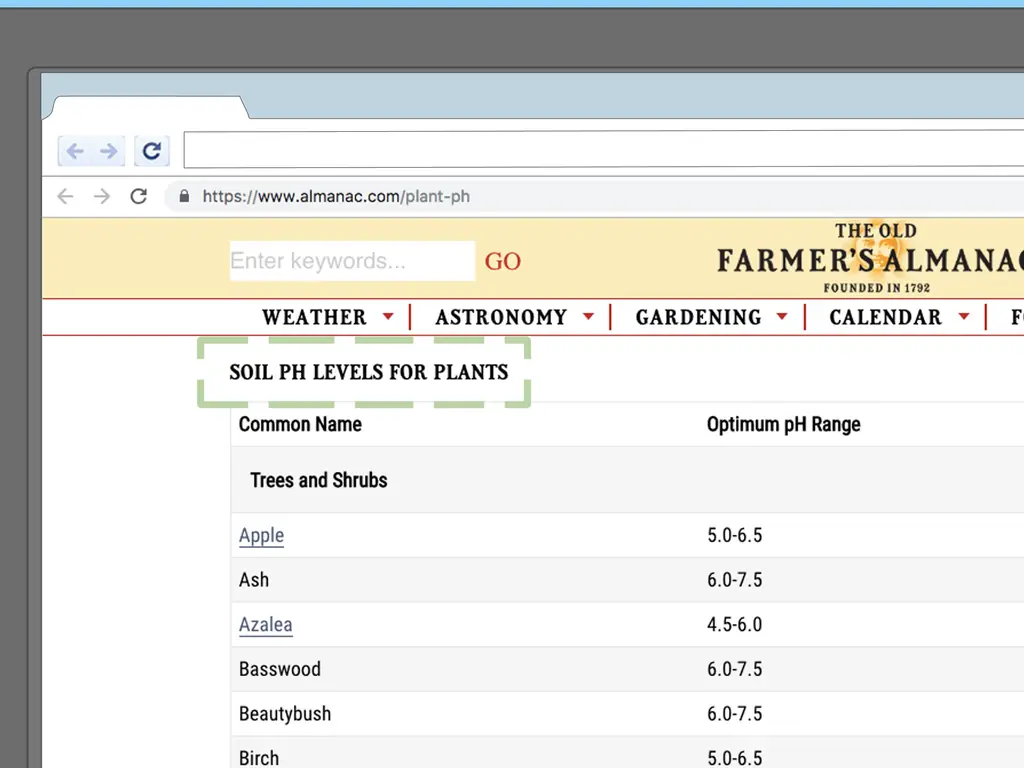1024x768 pixels.
Task: Select the blank browser tab at top
Action: click(150, 108)
